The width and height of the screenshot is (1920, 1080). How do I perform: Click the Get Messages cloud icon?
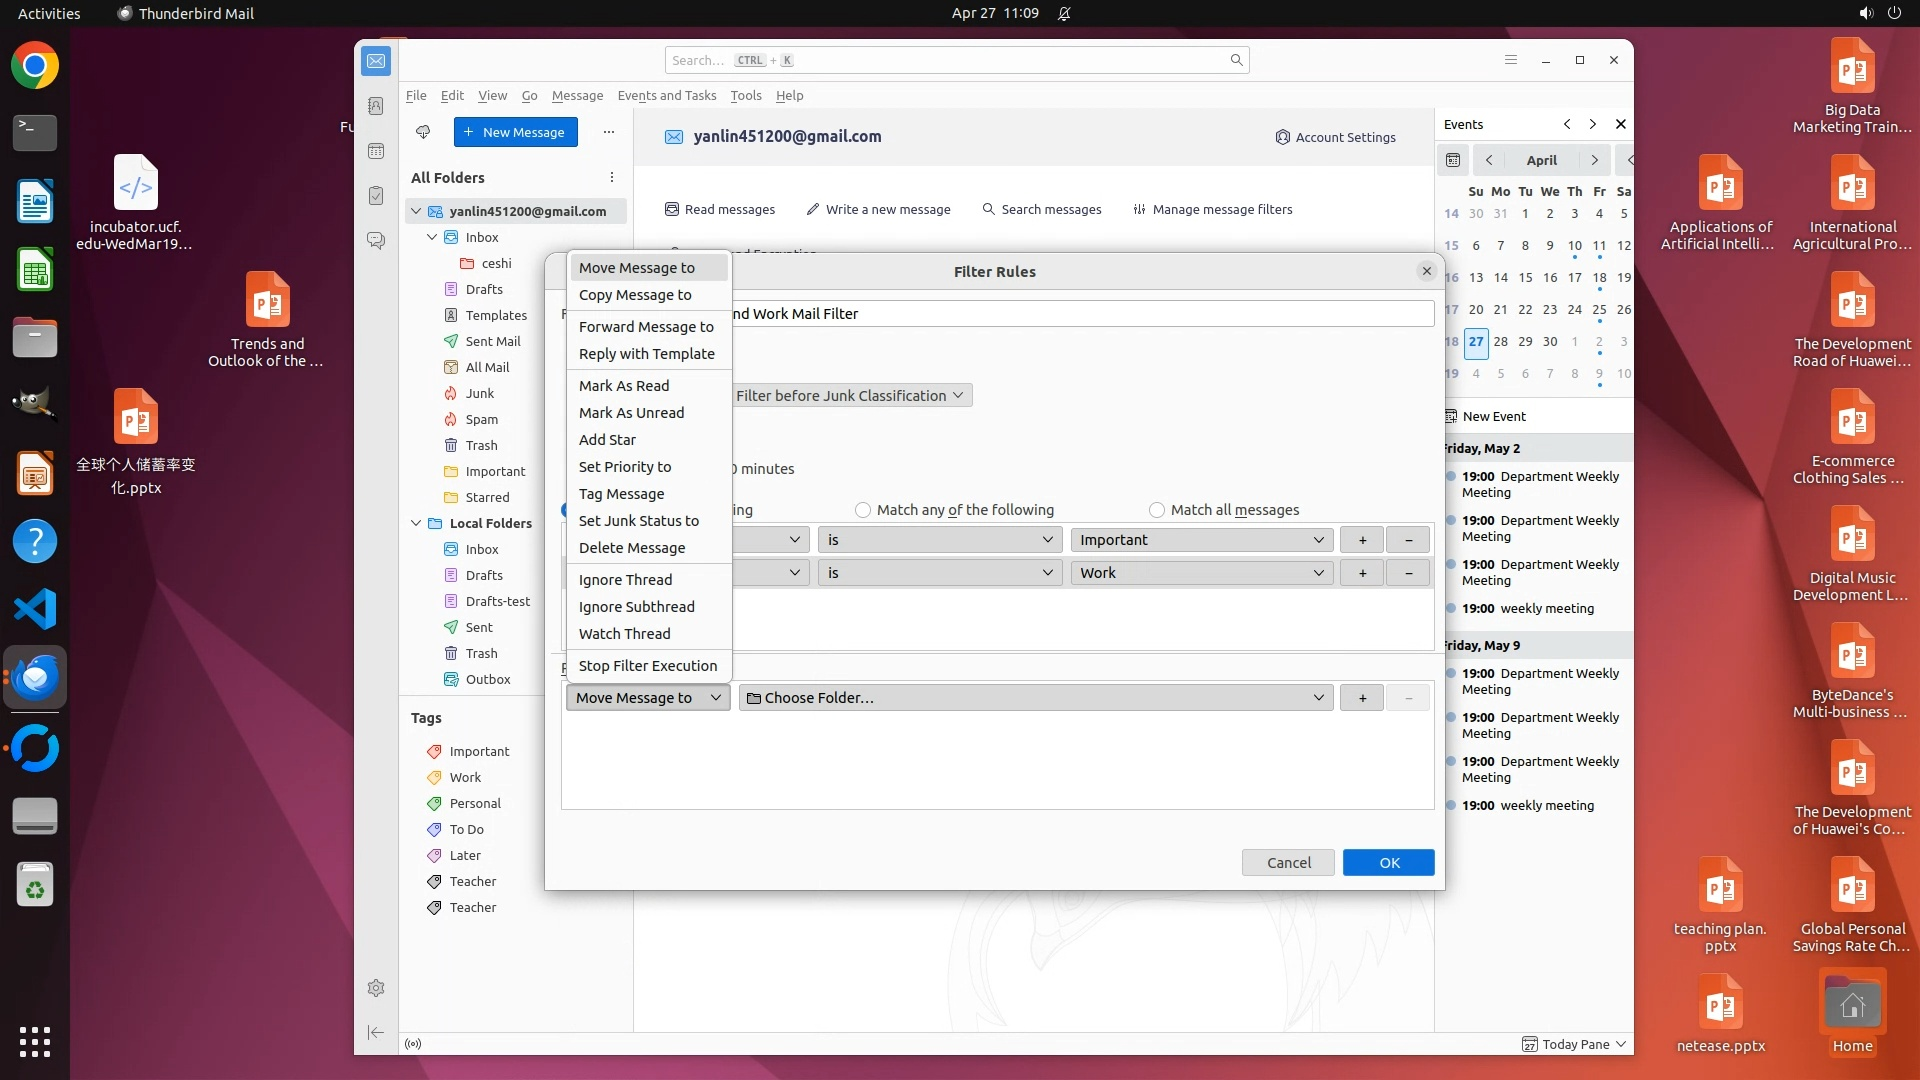[423, 132]
